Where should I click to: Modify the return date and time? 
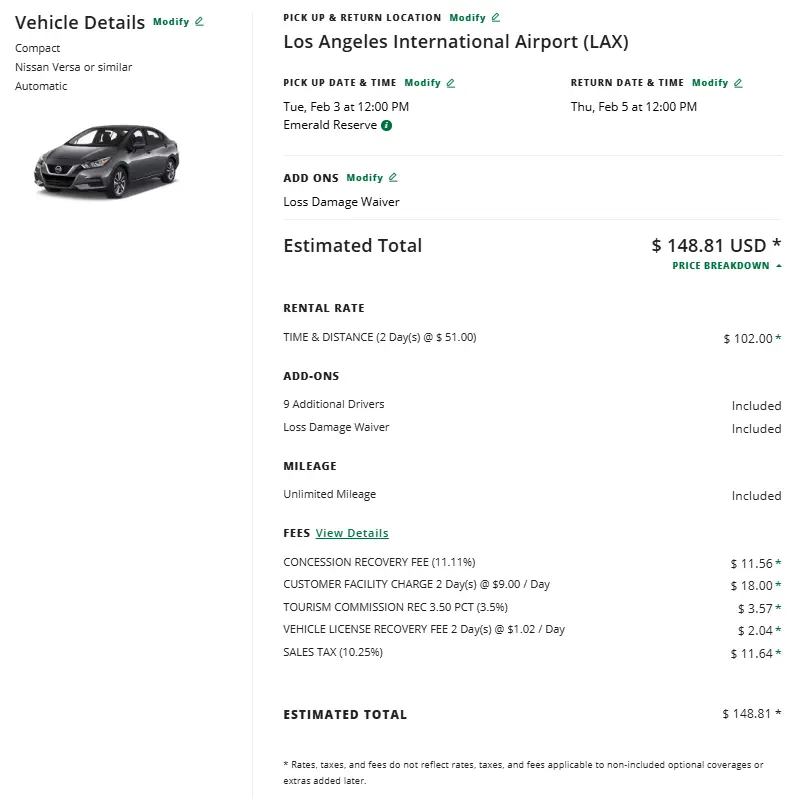pos(710,83)
